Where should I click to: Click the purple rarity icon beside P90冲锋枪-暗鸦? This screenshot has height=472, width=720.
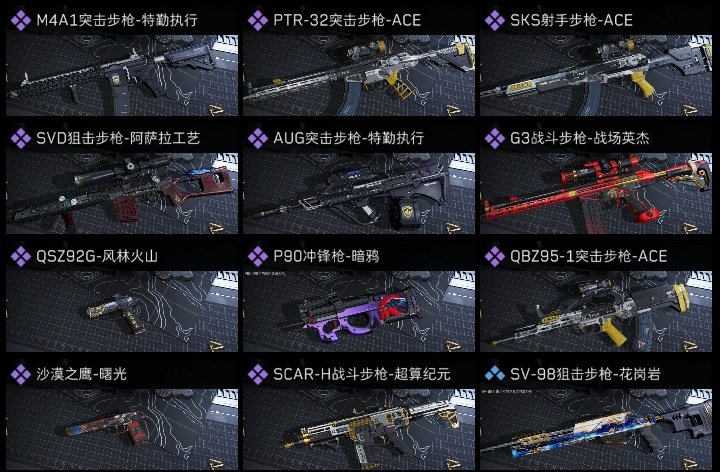(258, 256)
